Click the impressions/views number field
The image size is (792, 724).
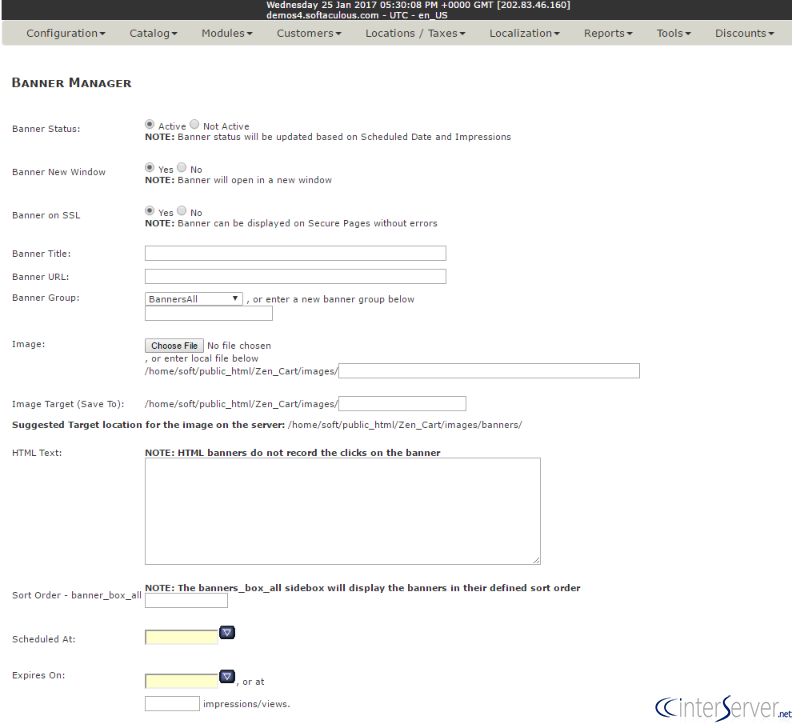(x=172, y=703)
